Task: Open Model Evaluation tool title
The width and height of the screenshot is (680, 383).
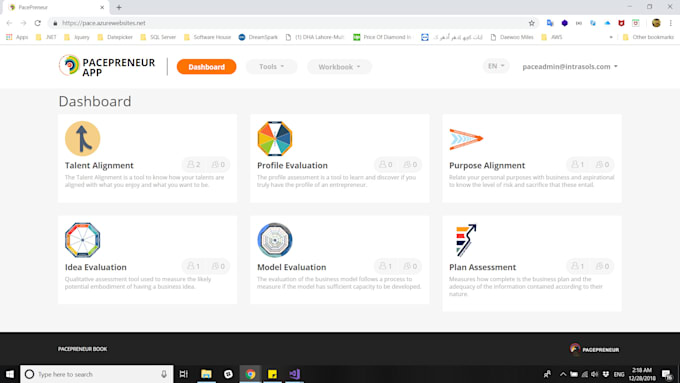Action: (x=291, y=267)
